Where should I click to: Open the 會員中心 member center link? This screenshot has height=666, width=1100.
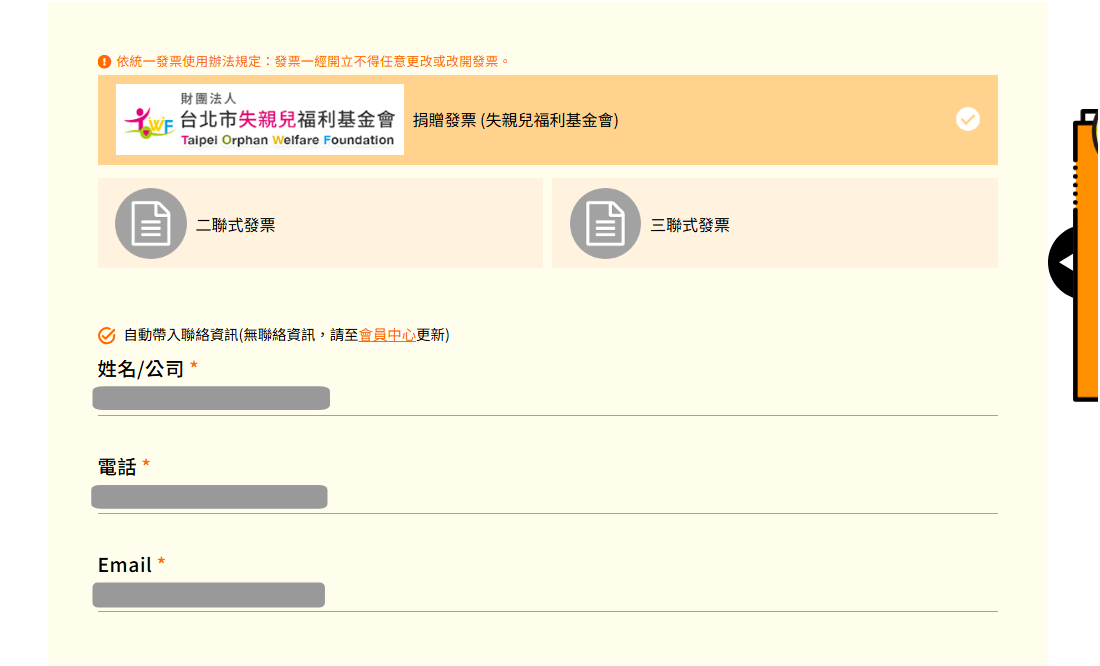click(387, 335)
